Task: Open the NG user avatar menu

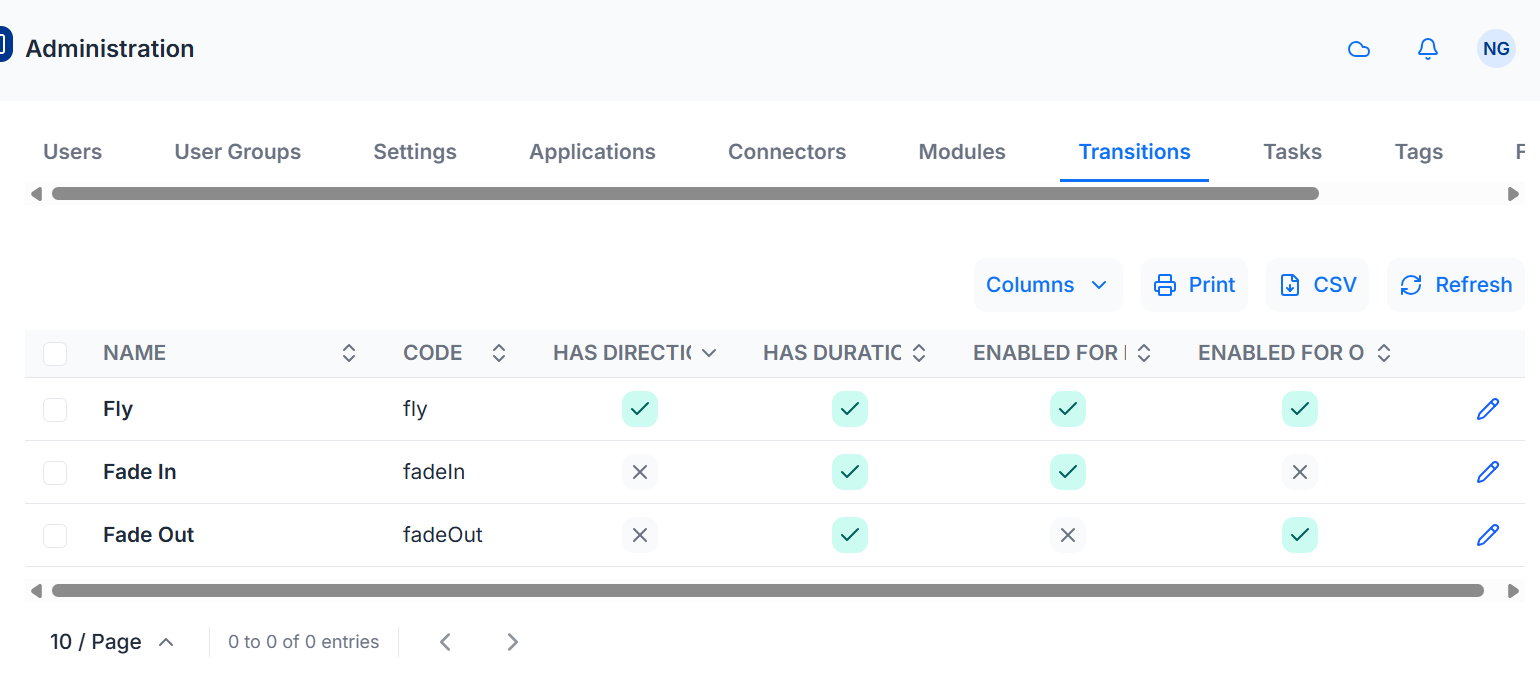Action: click(x=1496, y=49)
